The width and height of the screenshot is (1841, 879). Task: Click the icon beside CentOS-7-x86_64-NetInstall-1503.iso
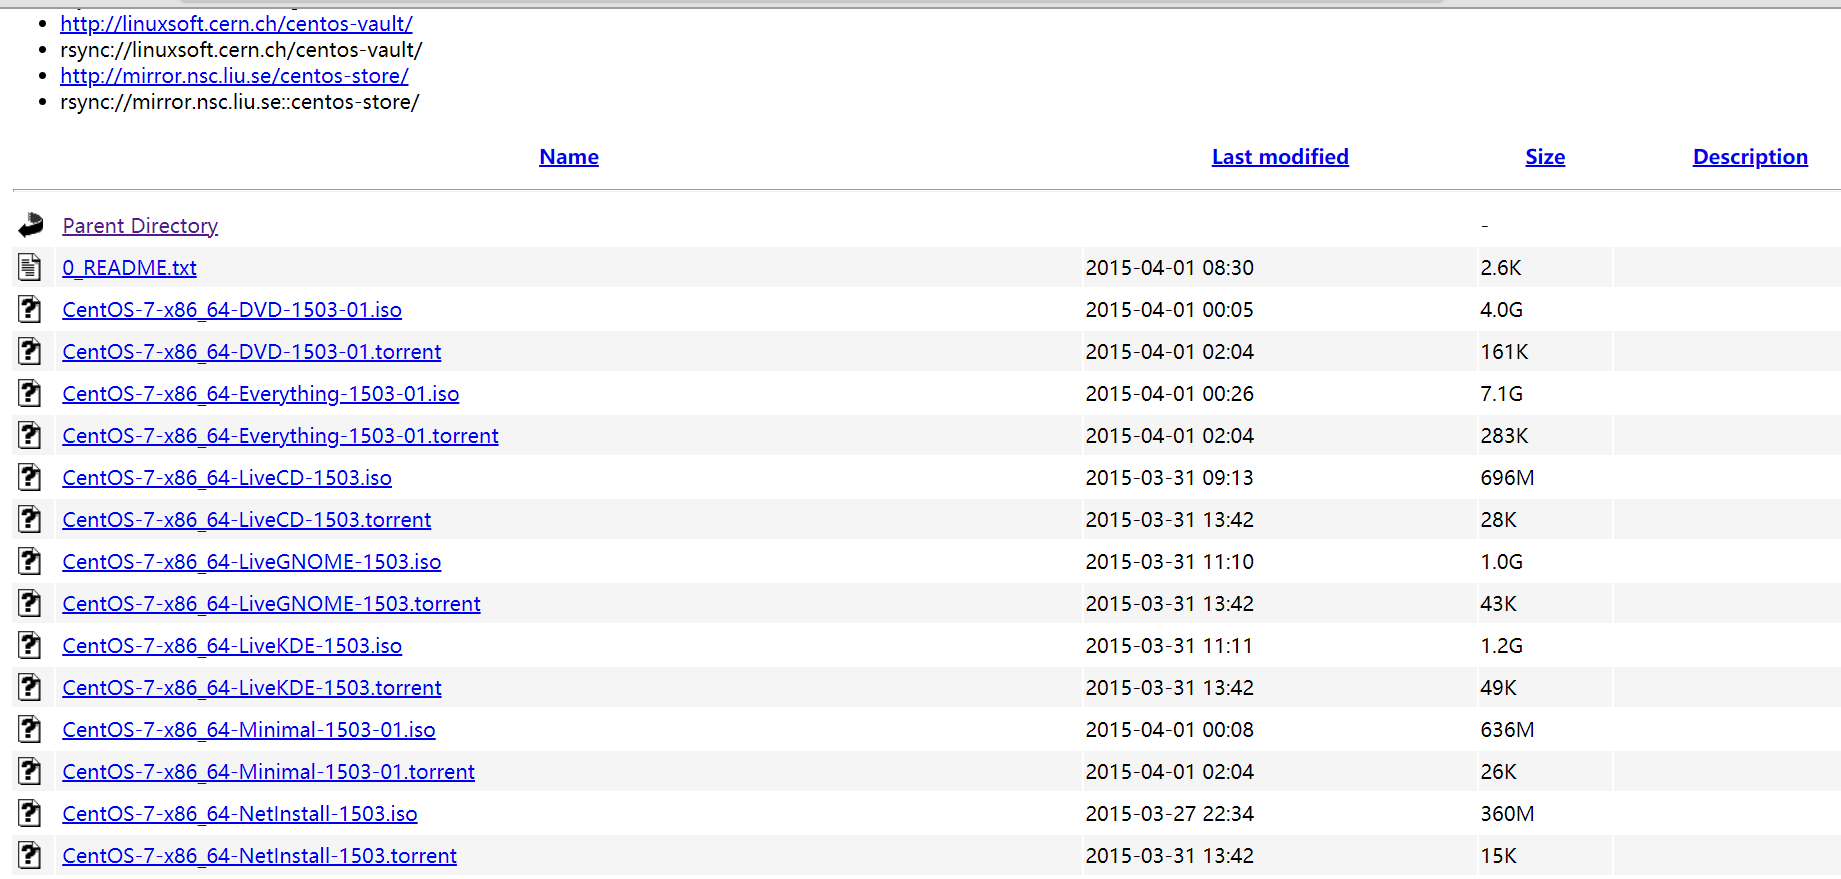pos(30,813)
